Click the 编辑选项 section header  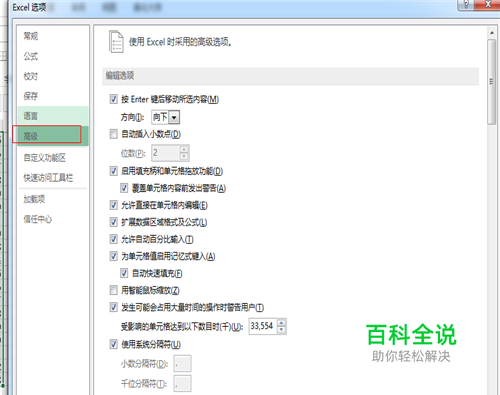pyautogui.click(x=290, y=76)
